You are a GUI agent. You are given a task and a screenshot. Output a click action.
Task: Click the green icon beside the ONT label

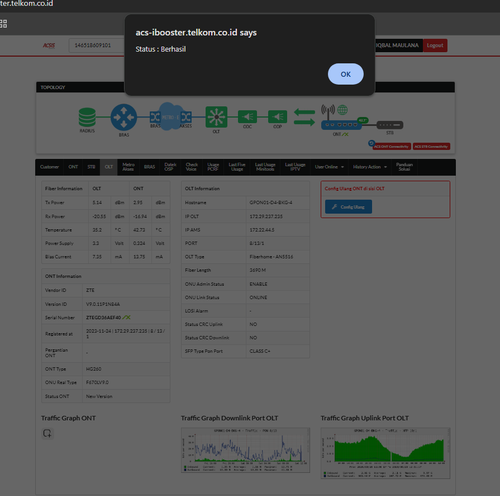point(345,134)
